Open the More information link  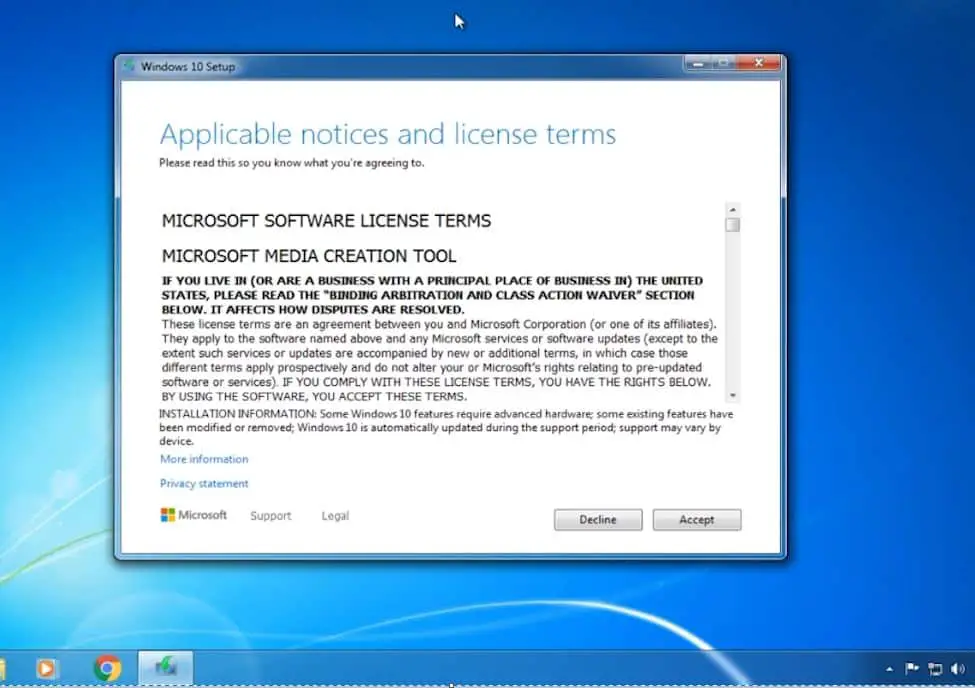pyautogui.click(x=204, y=459)
